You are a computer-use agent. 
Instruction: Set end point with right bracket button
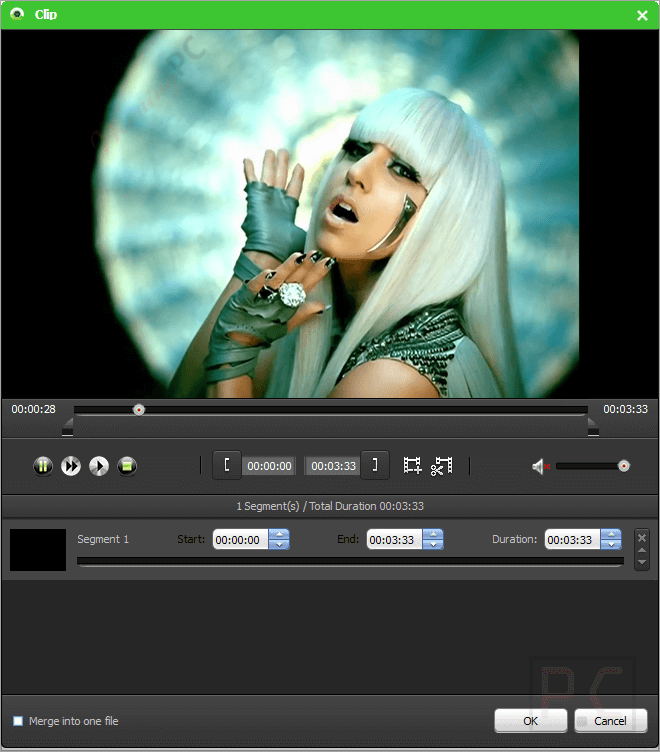375,465
